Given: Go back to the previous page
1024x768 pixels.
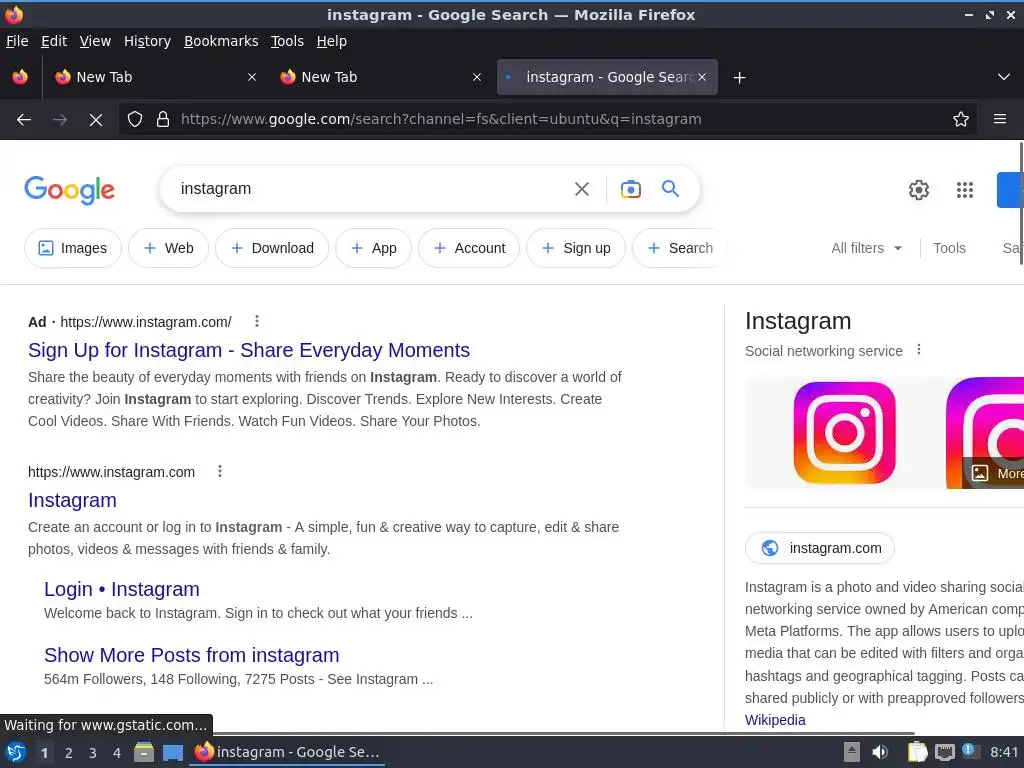Looking at the screenshot, I should point(24,120).
